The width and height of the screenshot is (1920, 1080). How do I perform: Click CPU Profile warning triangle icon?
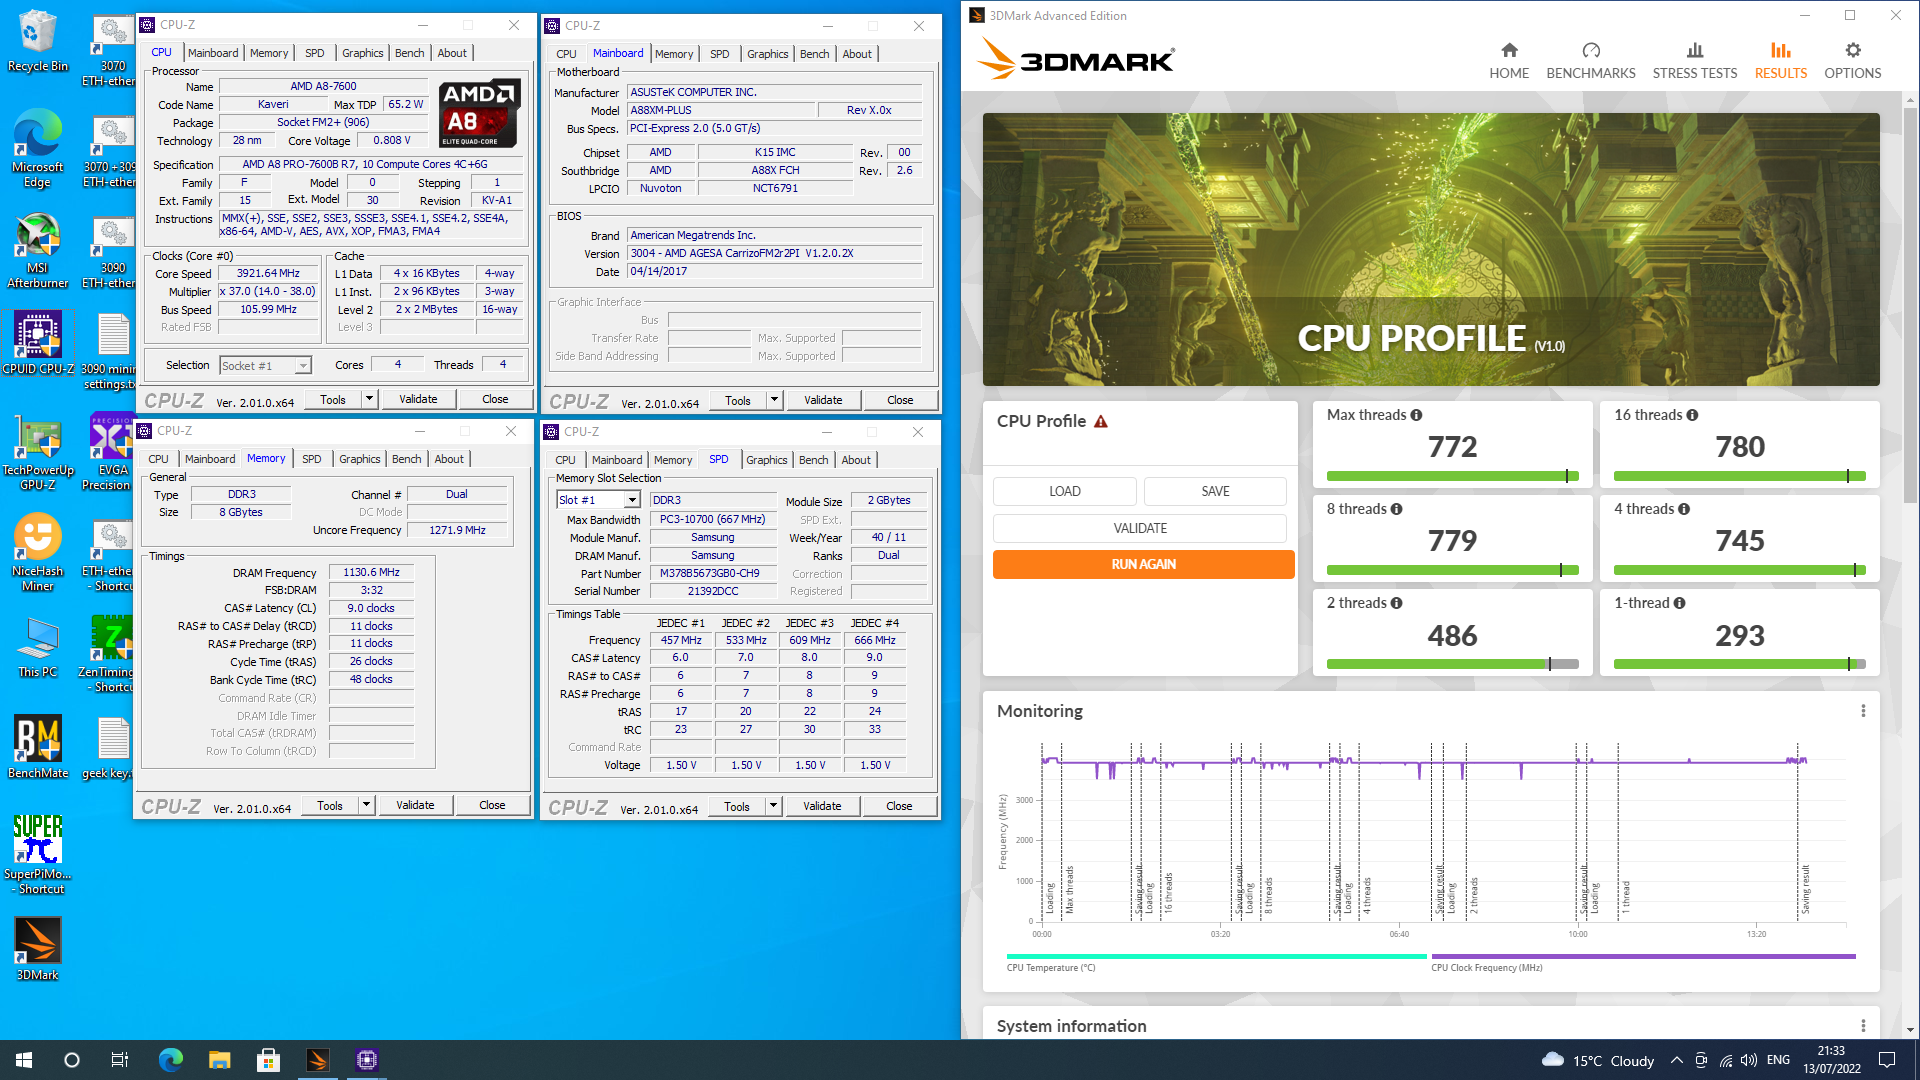[x=1101, y=421]
